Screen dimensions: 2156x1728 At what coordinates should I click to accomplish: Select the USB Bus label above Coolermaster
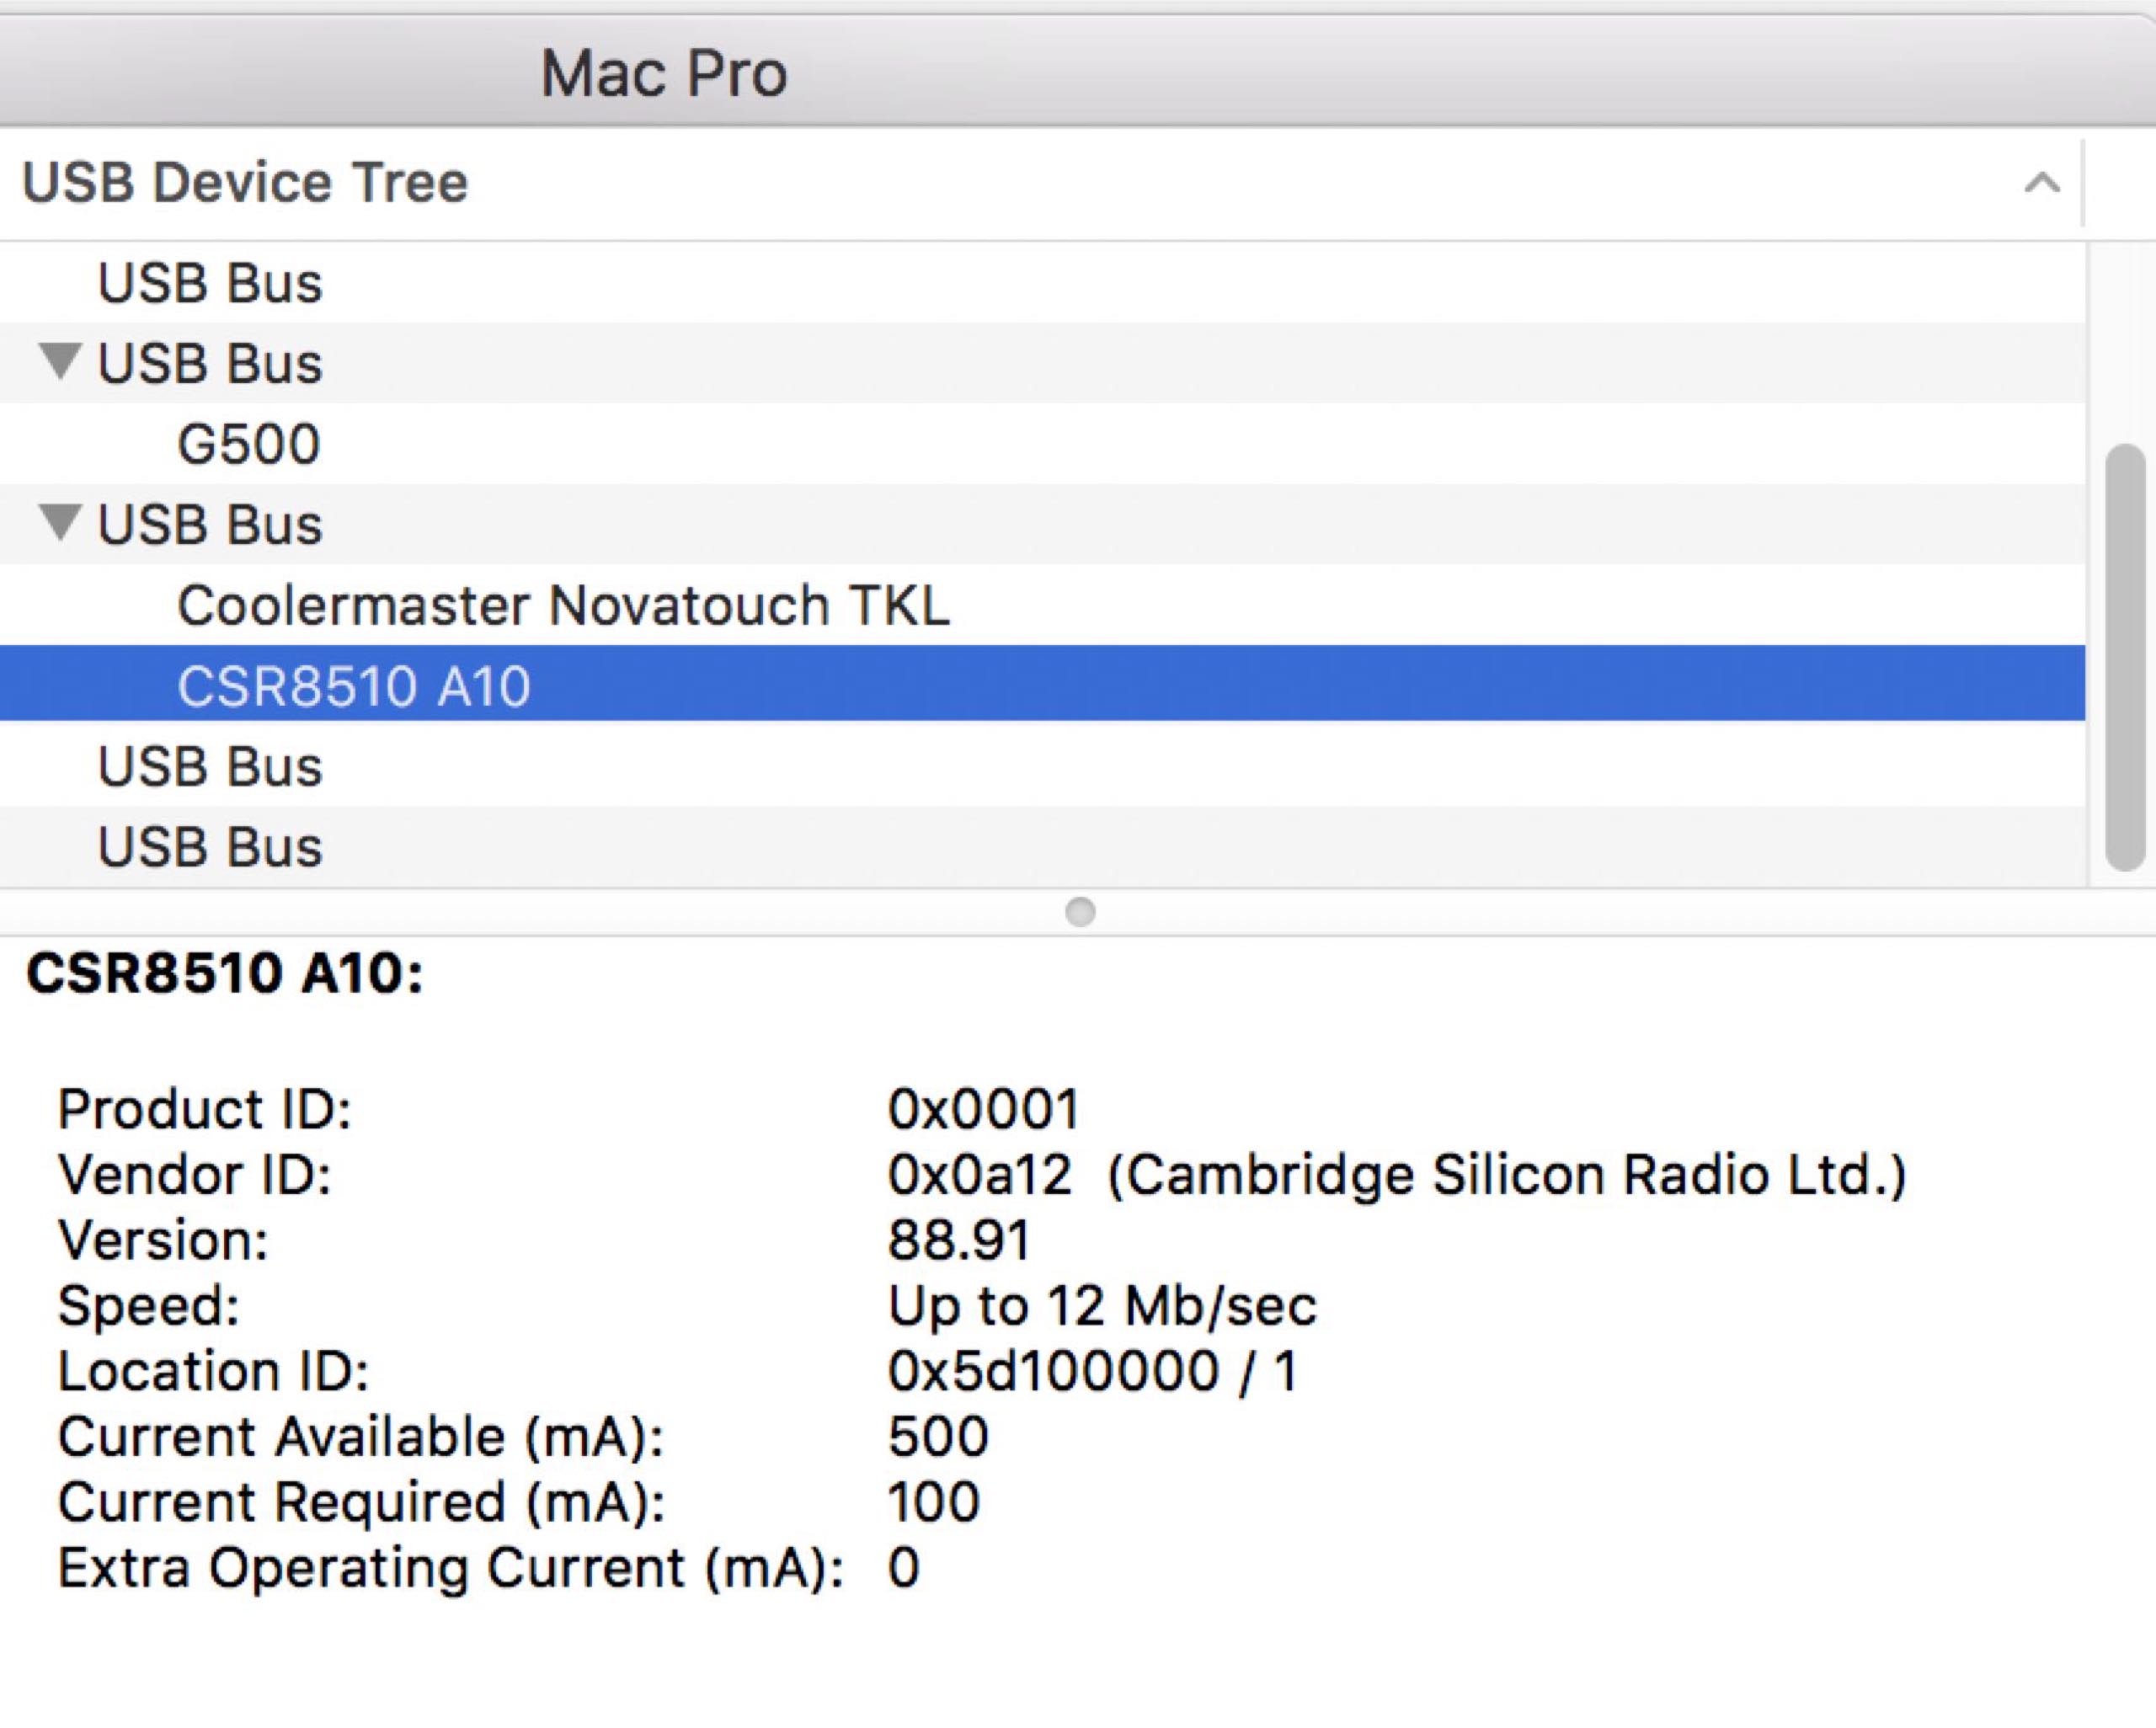(210, 524)
